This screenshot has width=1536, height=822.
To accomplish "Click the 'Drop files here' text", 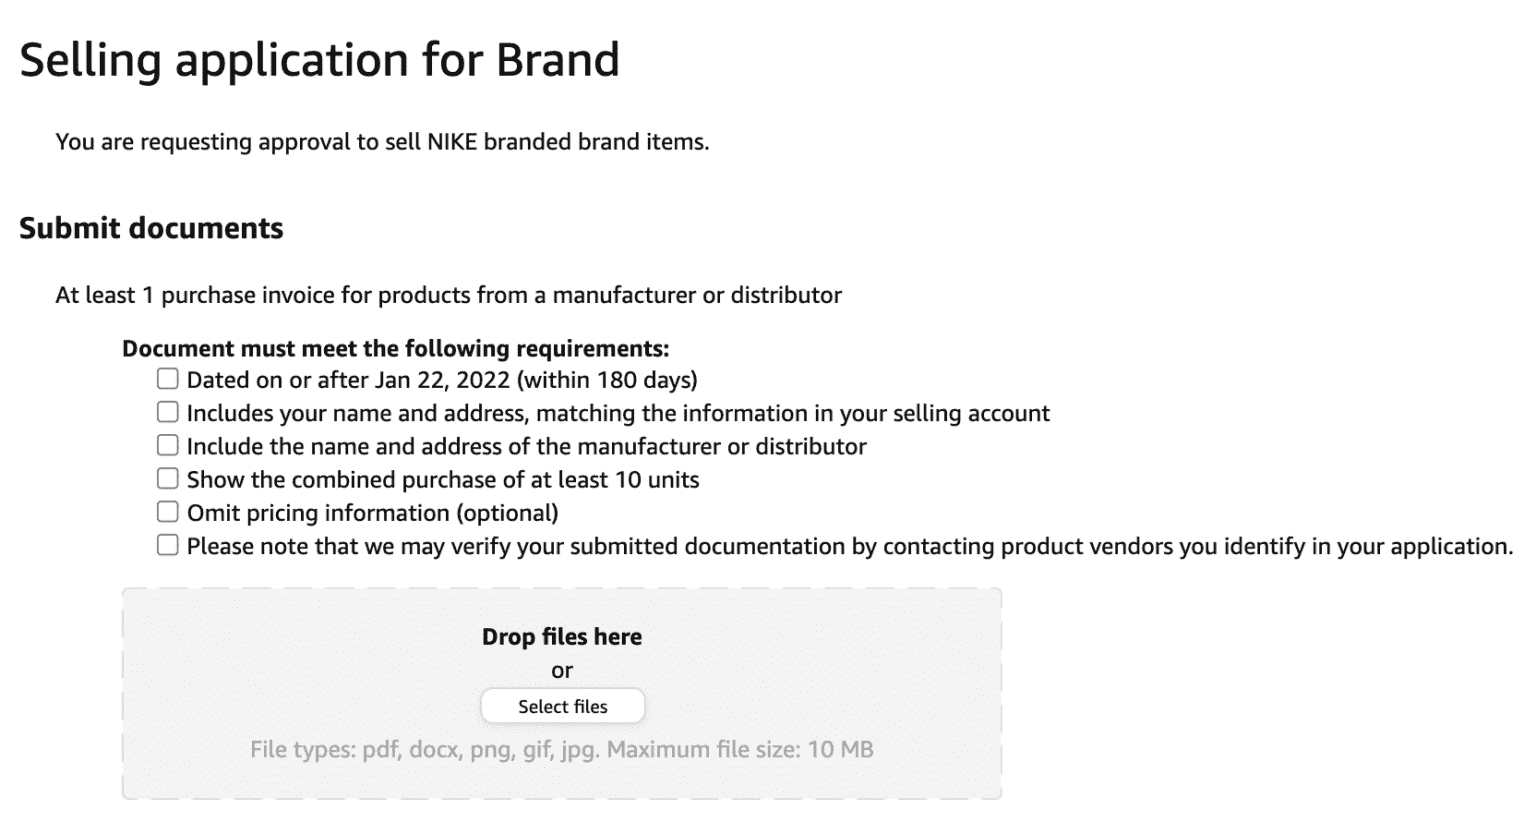I will (562, 637).
